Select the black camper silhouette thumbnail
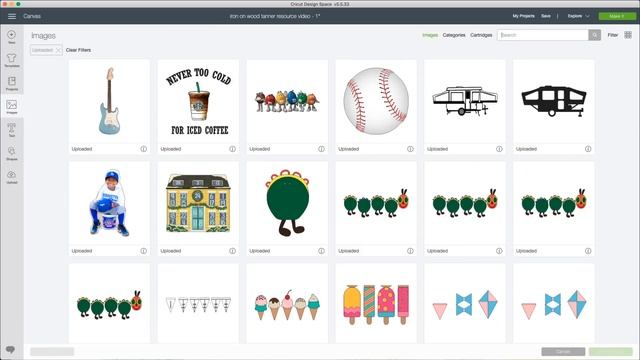 click(x=554, y=101)
